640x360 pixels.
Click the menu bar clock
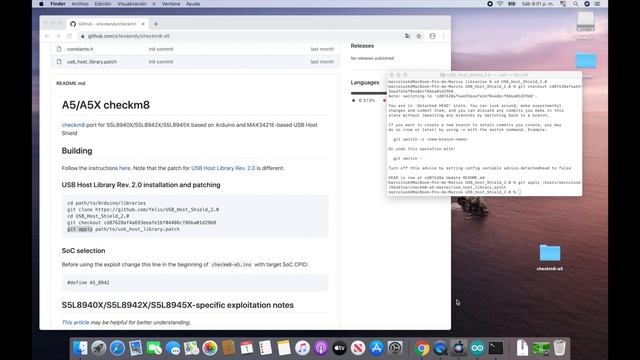click(x=538, y=4)
